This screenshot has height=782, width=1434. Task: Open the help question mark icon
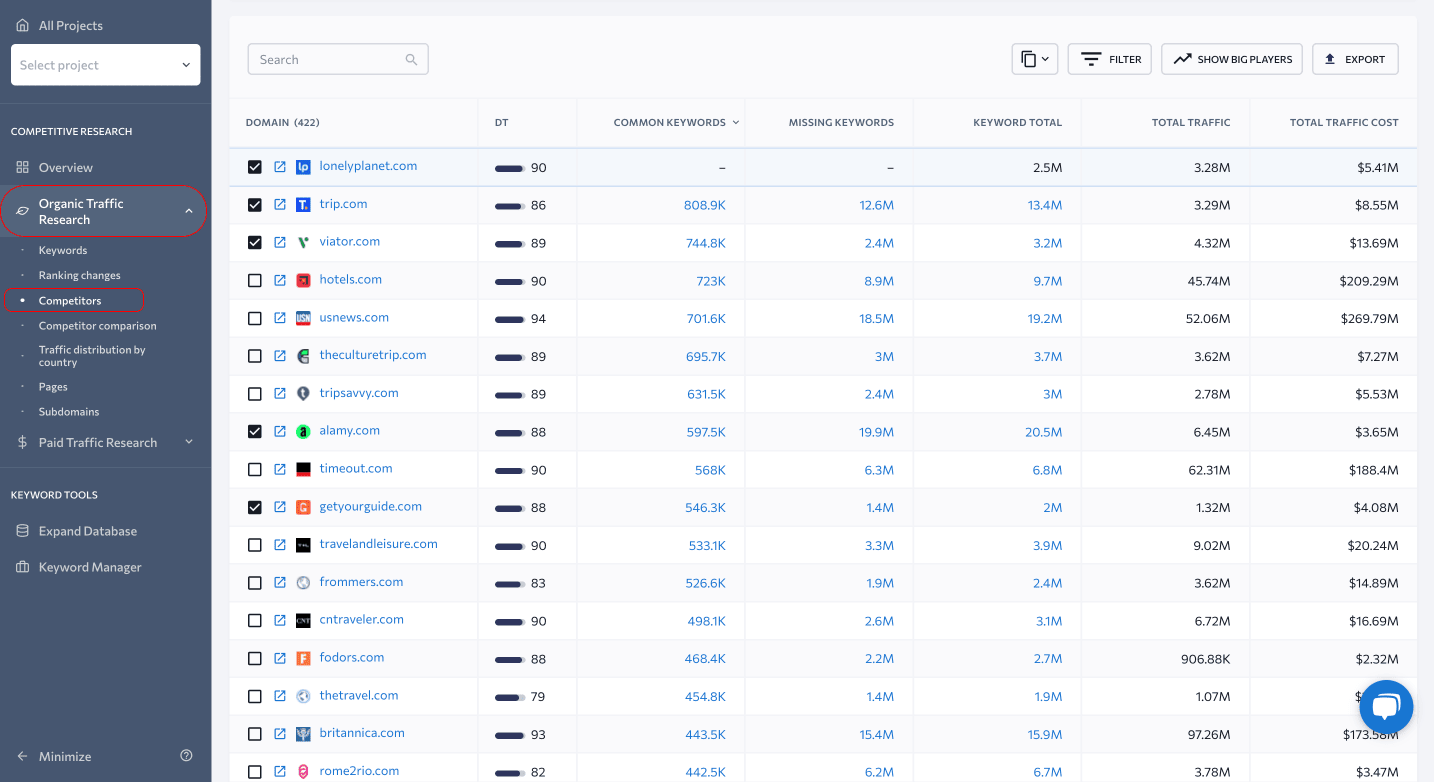coord(186,756)
